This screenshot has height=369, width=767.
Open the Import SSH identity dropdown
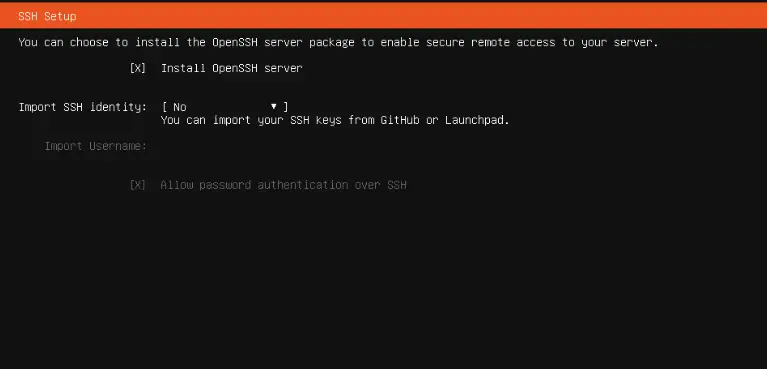[225, 107]
